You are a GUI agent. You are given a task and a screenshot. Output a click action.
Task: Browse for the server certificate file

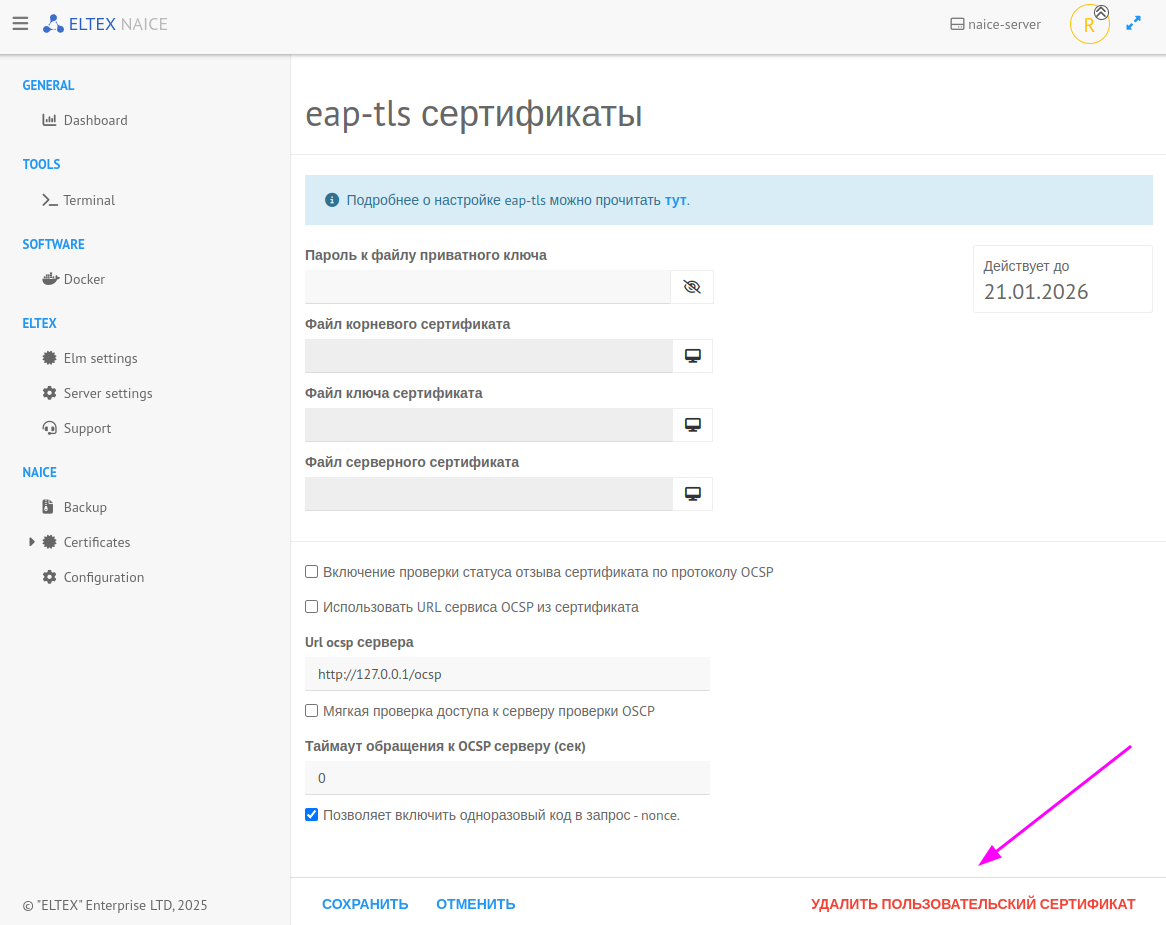[x=692, y=494]
